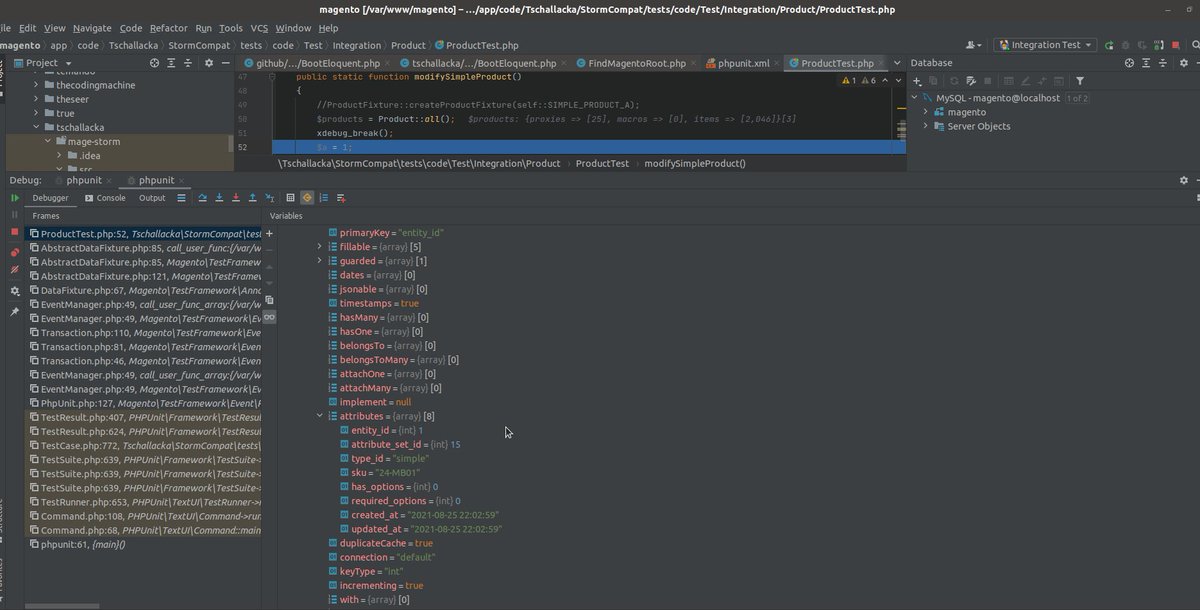
Task: Locate current file in the Project panel
Action: tap(154, 62)
